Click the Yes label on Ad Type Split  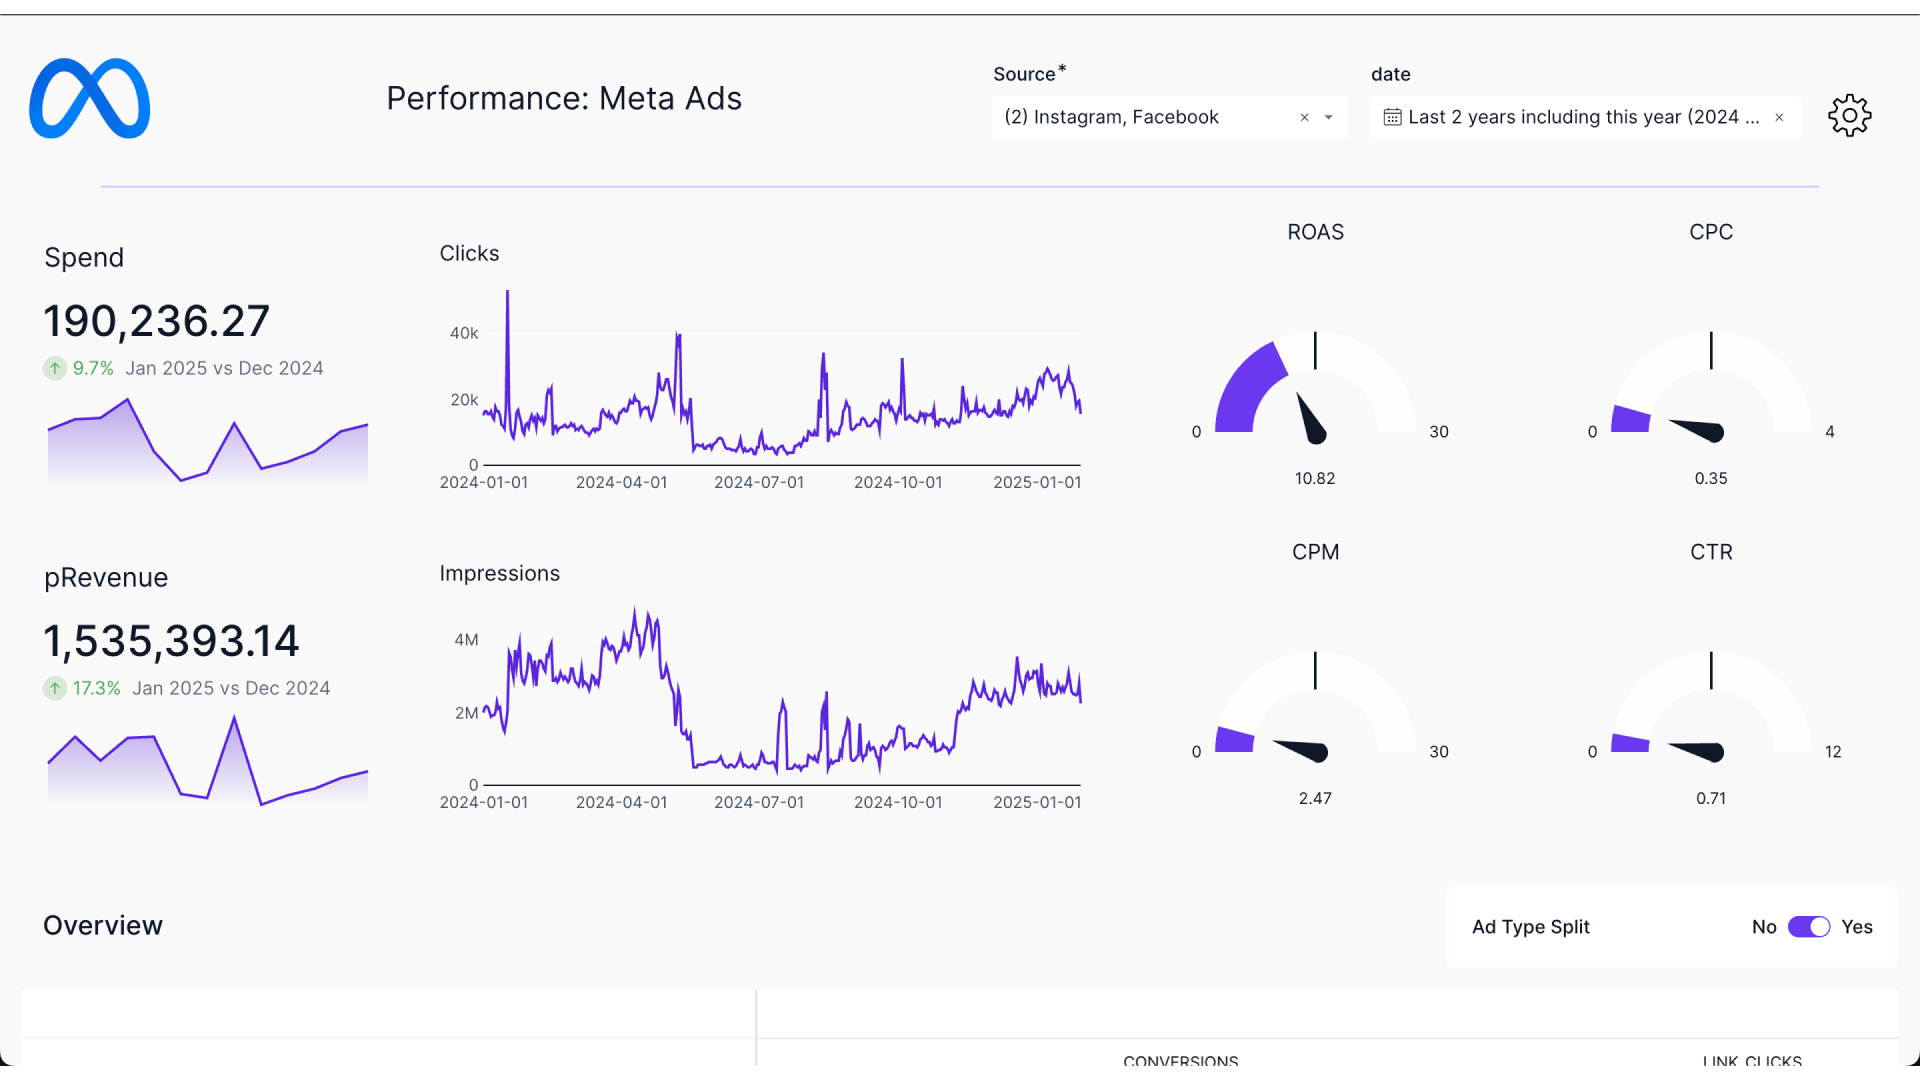(1858, 927)
